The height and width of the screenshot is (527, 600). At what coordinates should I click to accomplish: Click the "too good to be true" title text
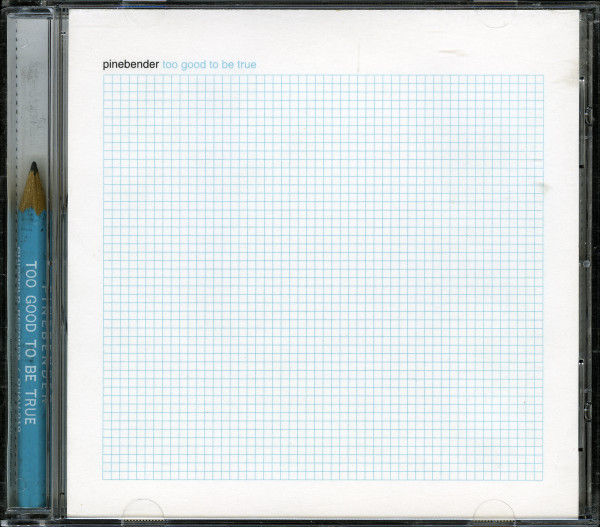click(x=209, y=65)
